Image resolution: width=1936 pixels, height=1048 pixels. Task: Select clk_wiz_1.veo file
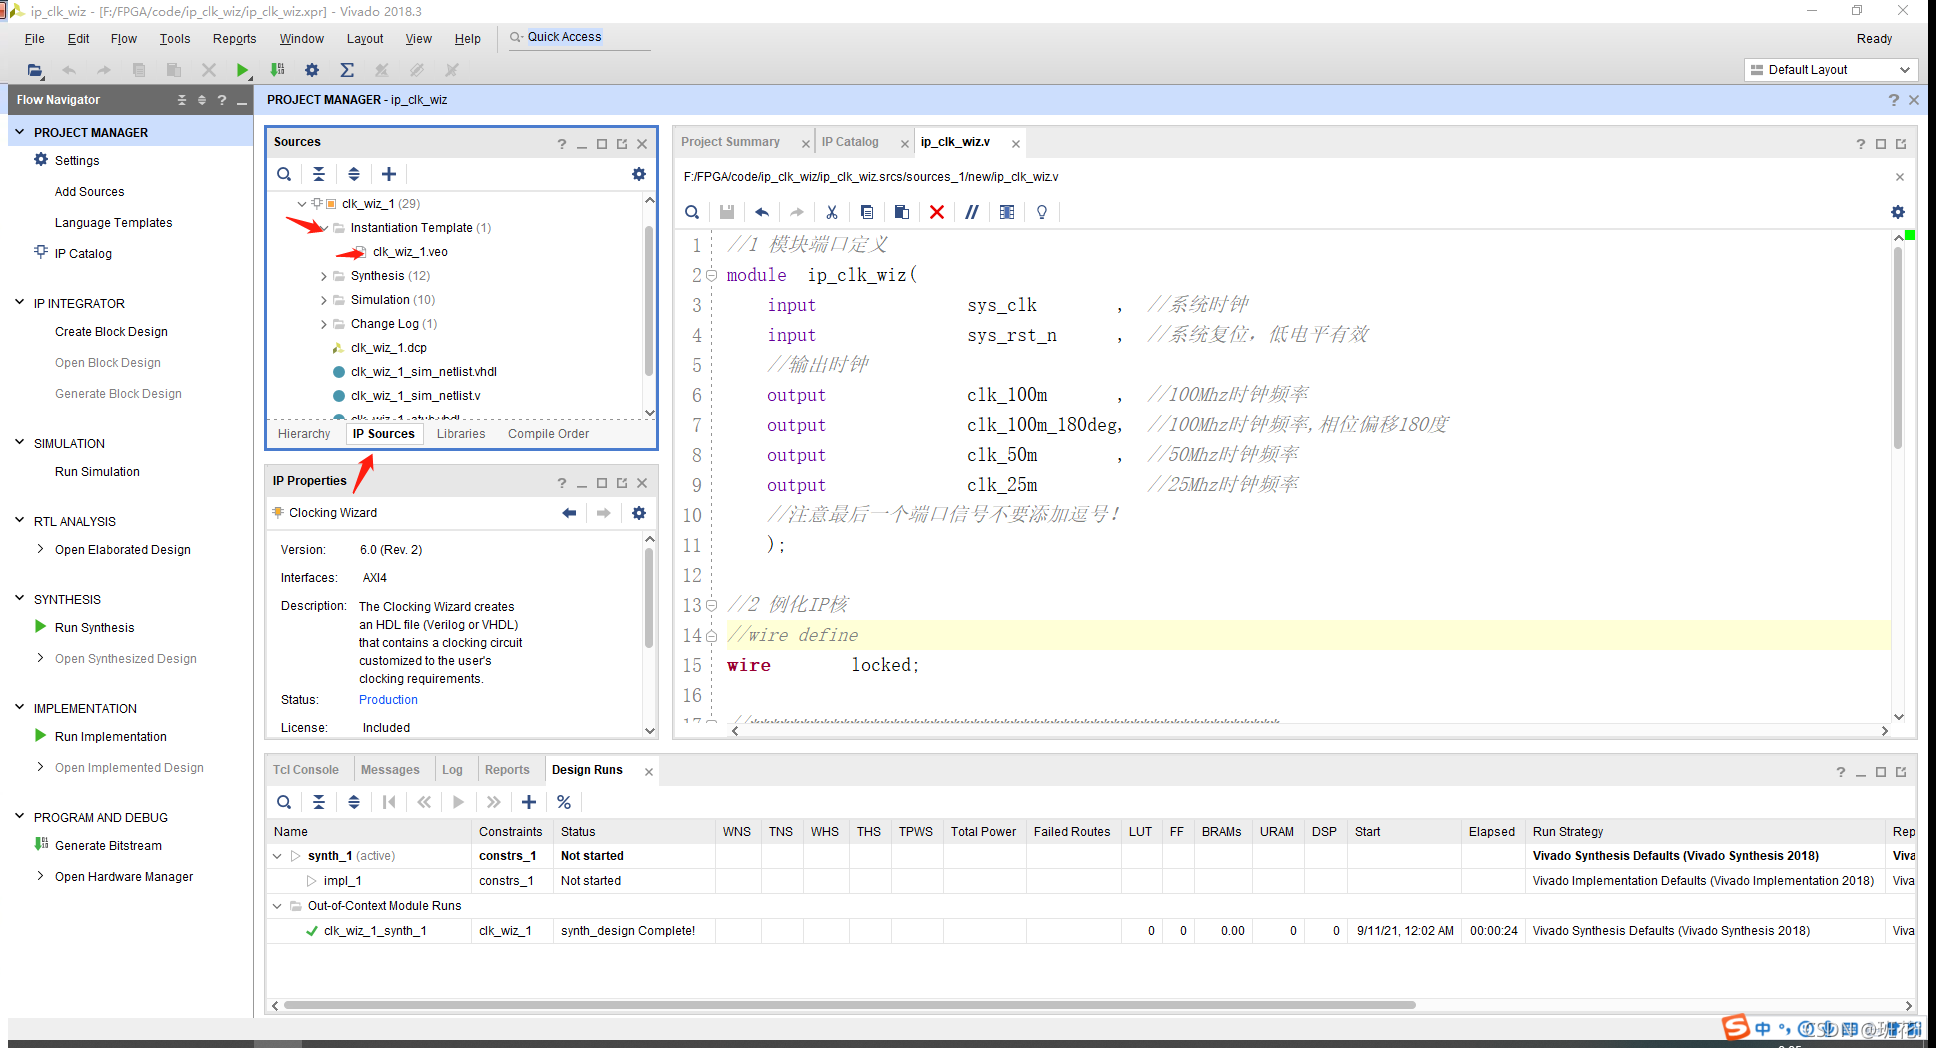(x=410, y=252)
